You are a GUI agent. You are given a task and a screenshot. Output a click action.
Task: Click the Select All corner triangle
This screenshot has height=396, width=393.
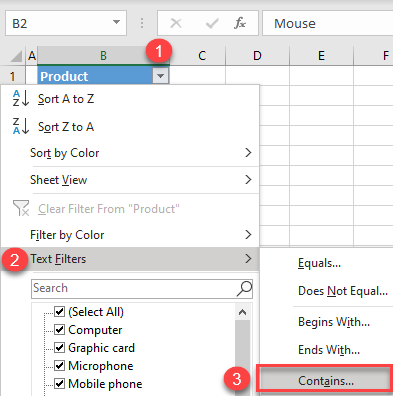pos(16,56)
